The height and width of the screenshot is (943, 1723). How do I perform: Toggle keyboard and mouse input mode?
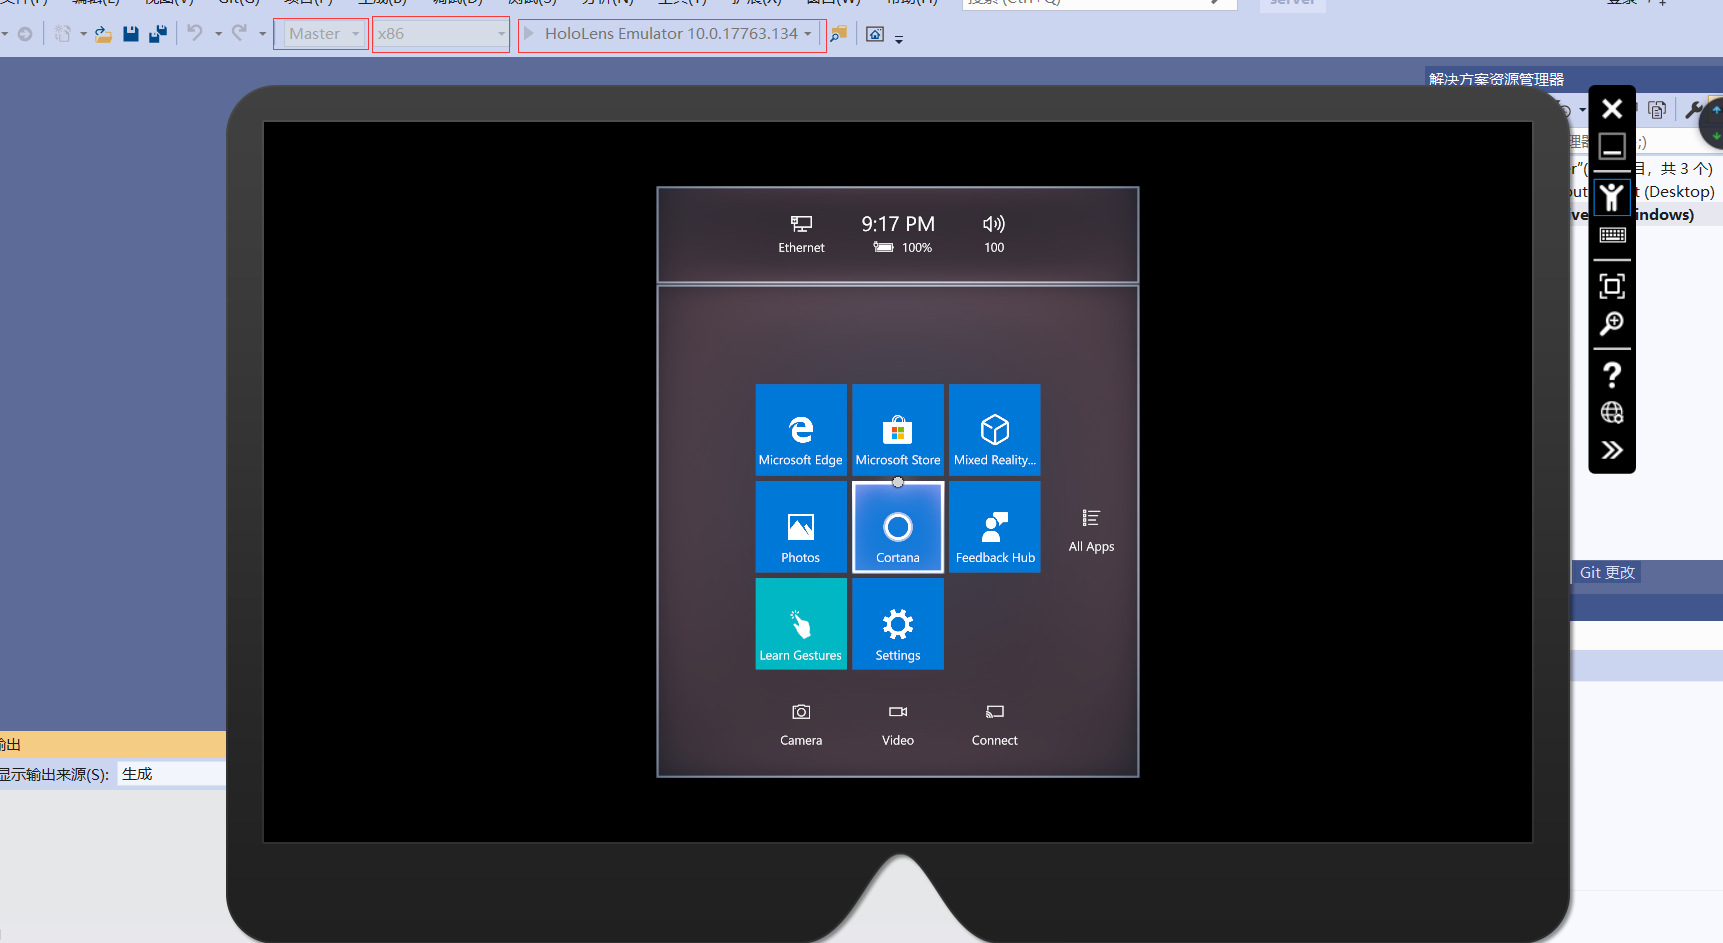1612,235
